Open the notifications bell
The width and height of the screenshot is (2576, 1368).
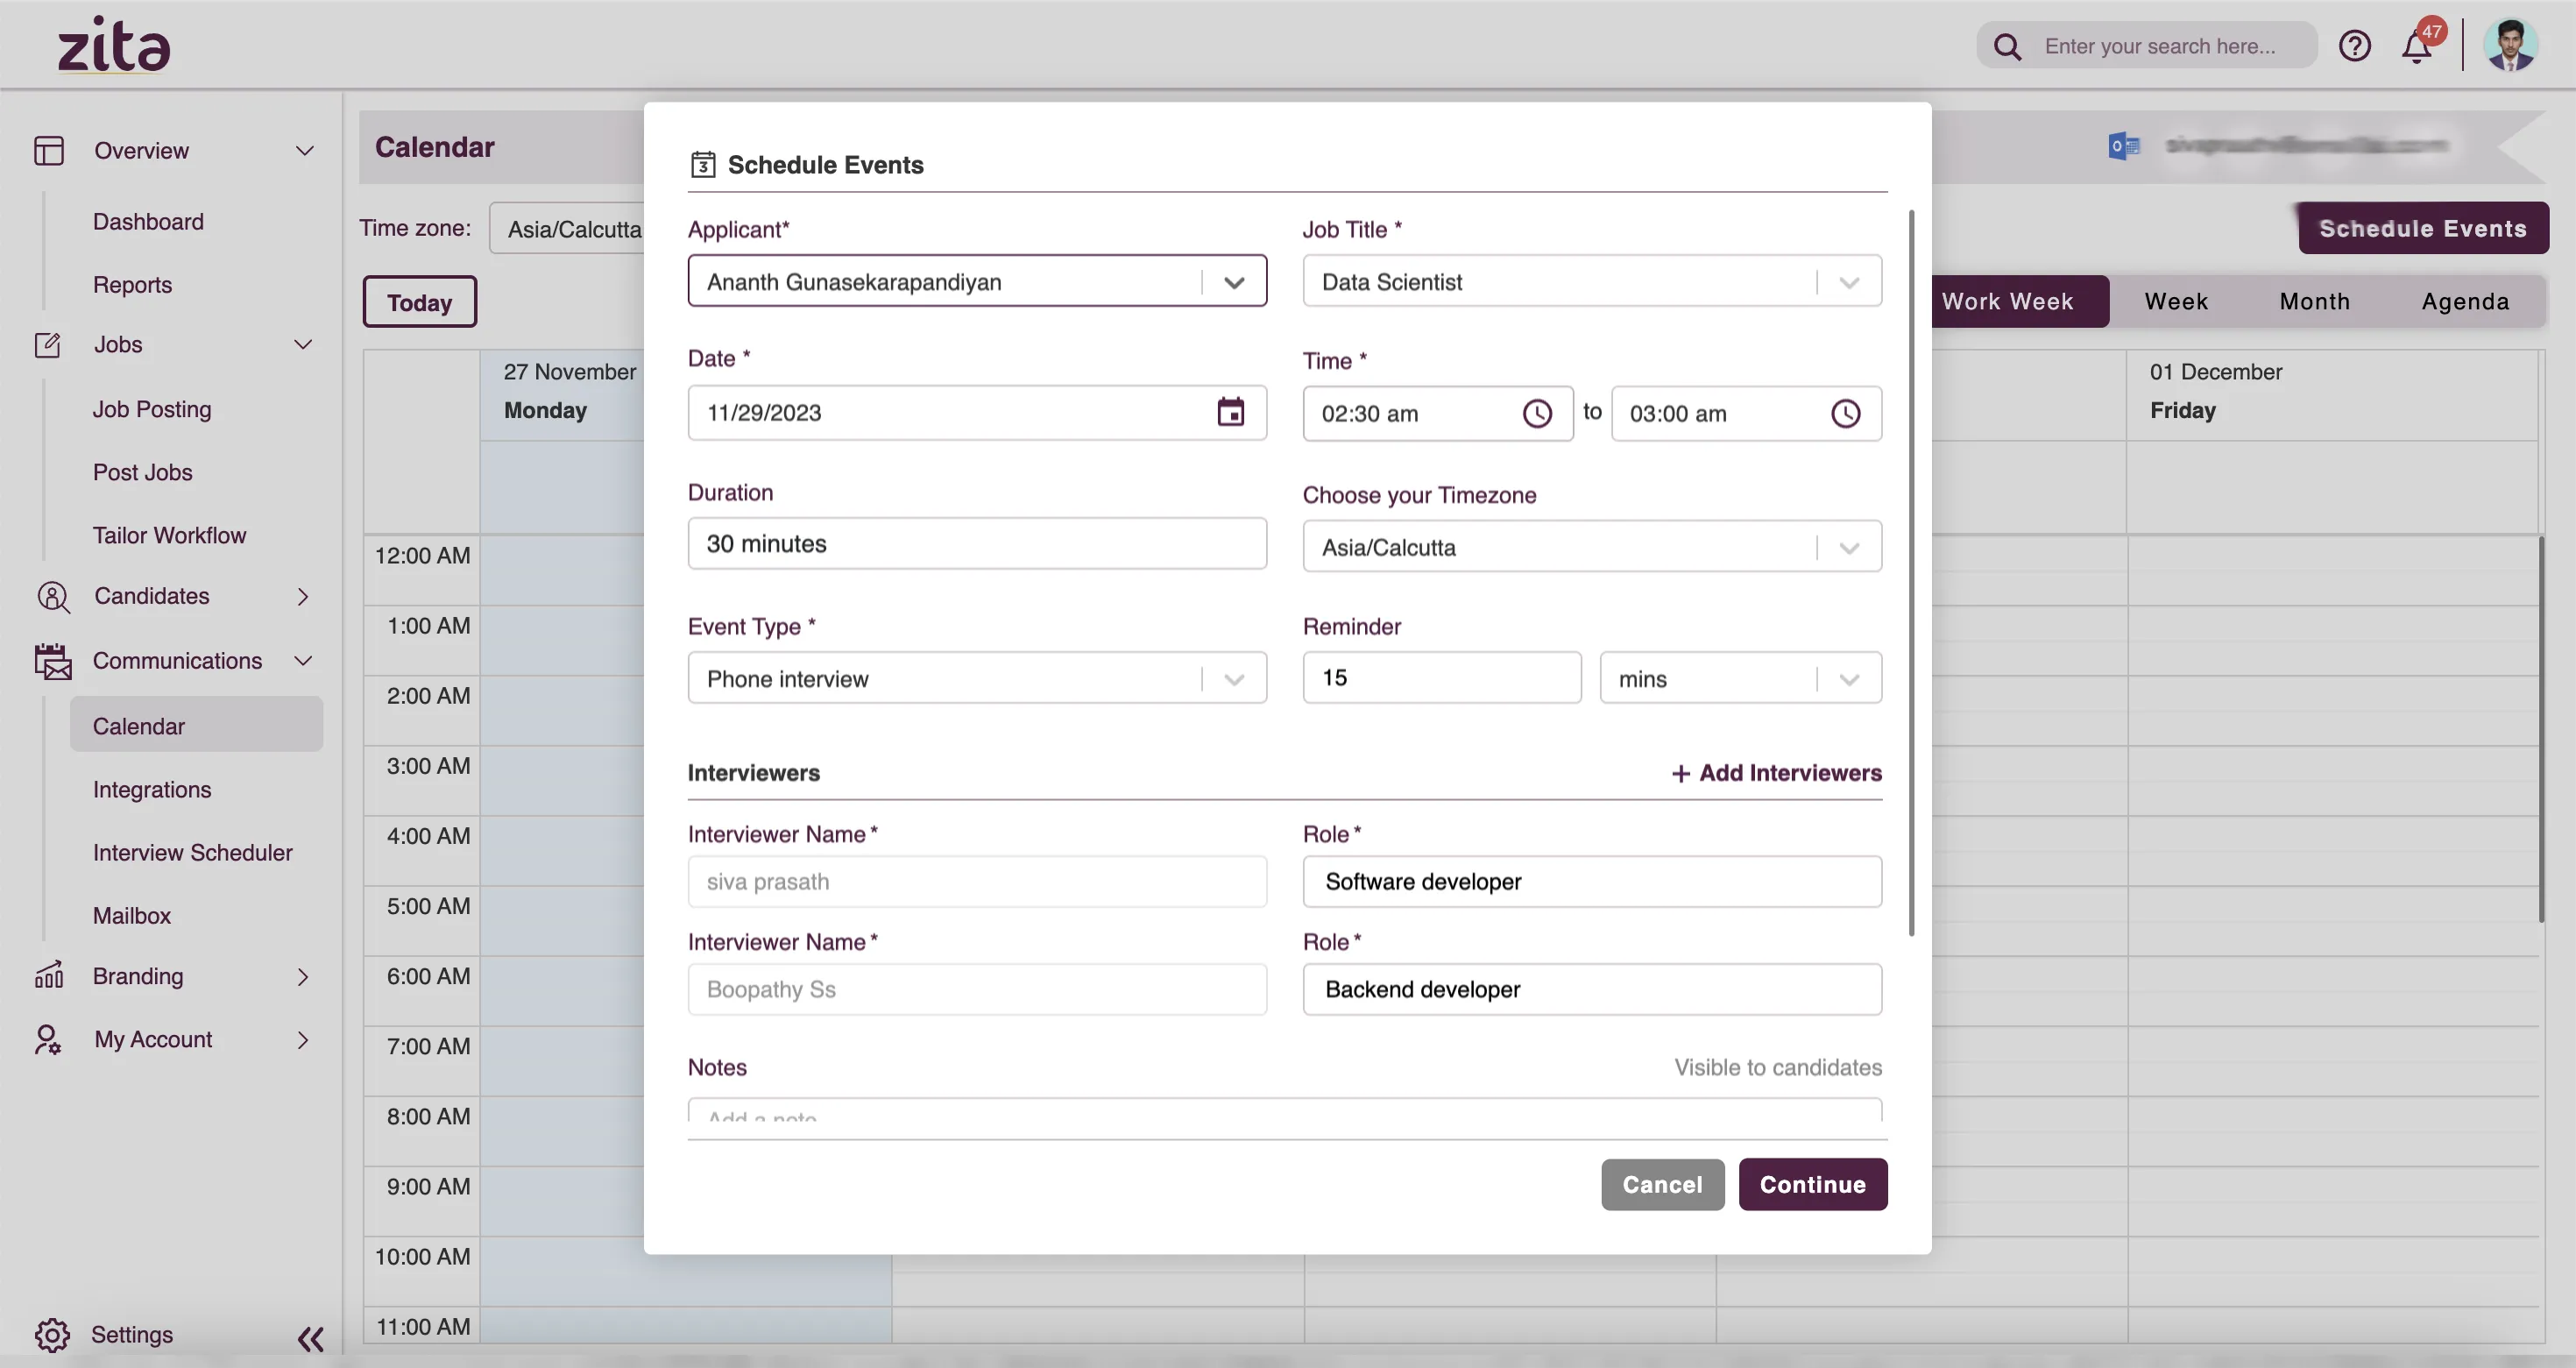2417,46
